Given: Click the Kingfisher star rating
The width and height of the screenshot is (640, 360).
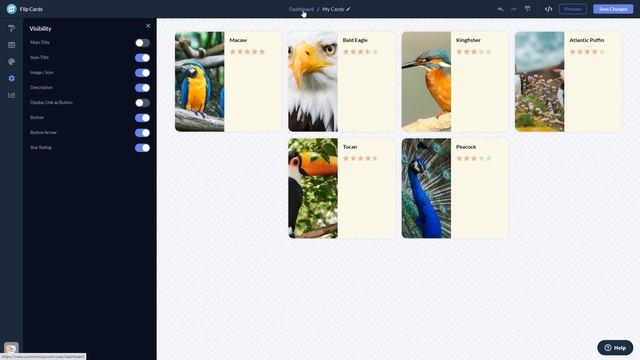Looking at the screenshot, I should [474, 51].
